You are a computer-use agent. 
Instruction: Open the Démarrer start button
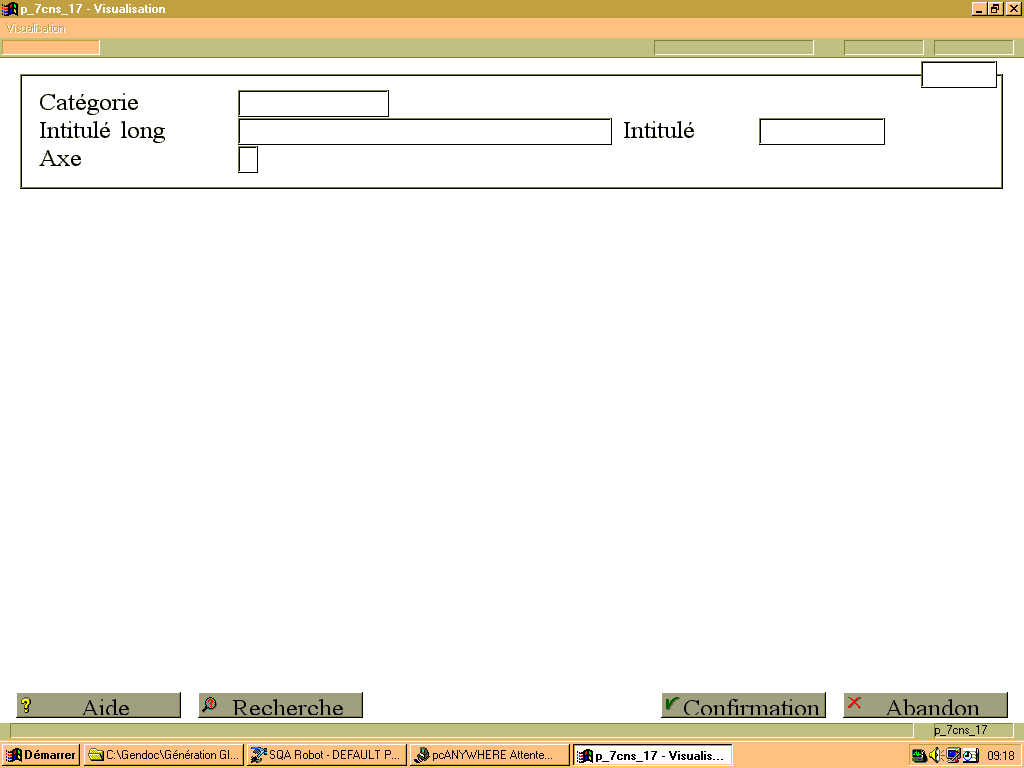pyautogui.click(x=41, y=755)
